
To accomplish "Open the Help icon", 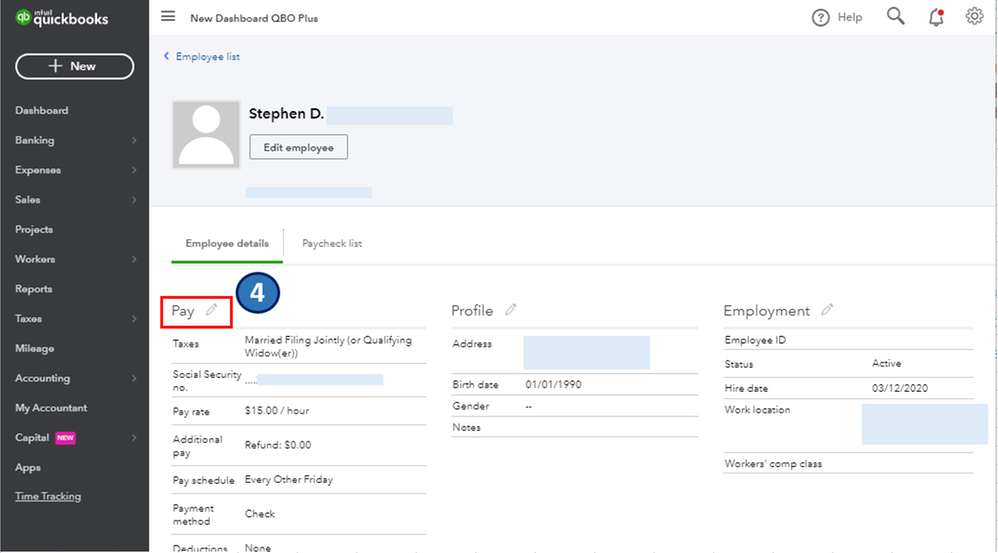I will 822,17.
